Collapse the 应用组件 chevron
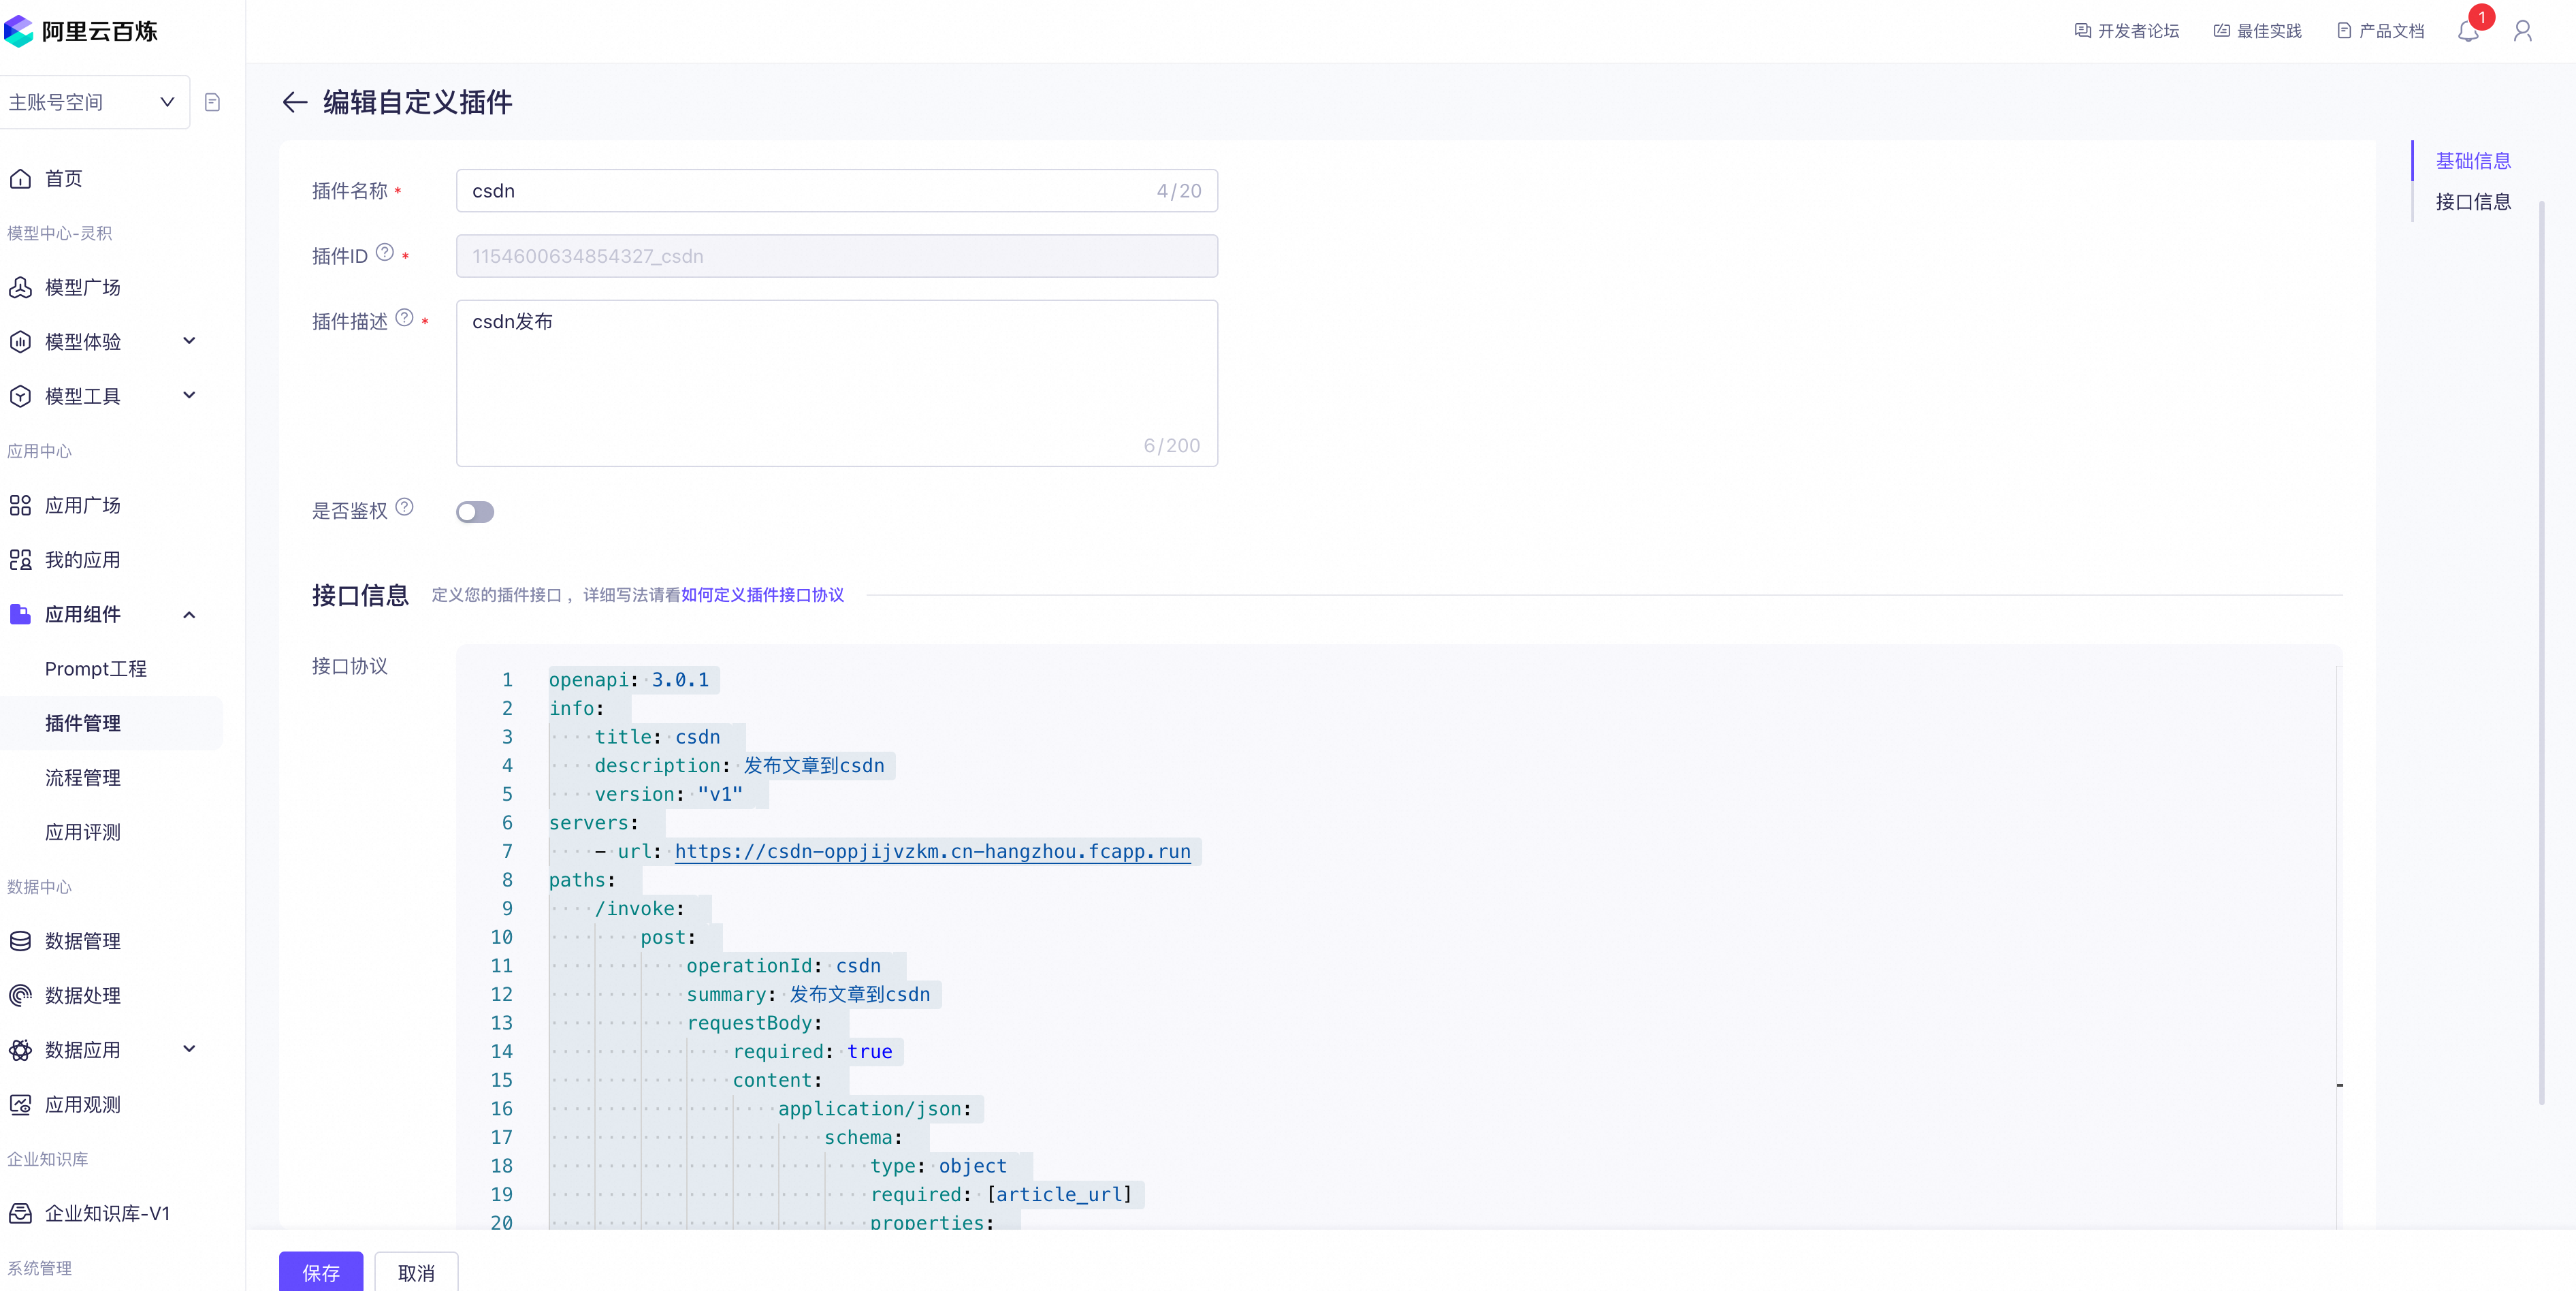Viewport: 2576px width, 1291px height. [x=189, y=615]
